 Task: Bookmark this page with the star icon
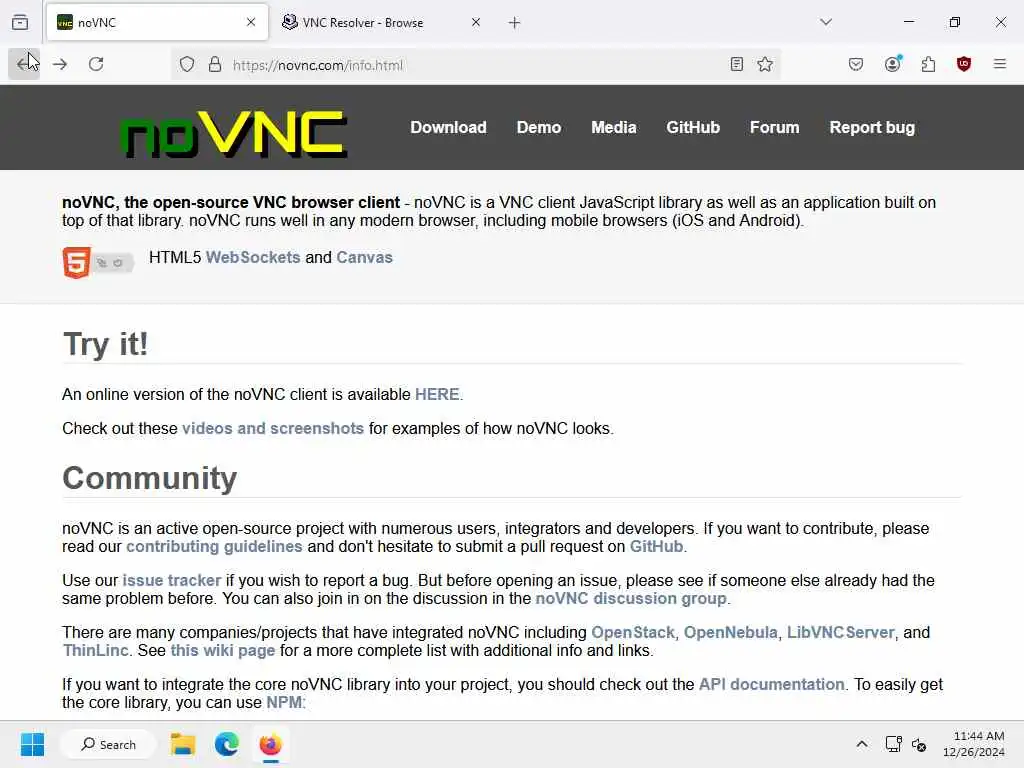tap(765, 64)
